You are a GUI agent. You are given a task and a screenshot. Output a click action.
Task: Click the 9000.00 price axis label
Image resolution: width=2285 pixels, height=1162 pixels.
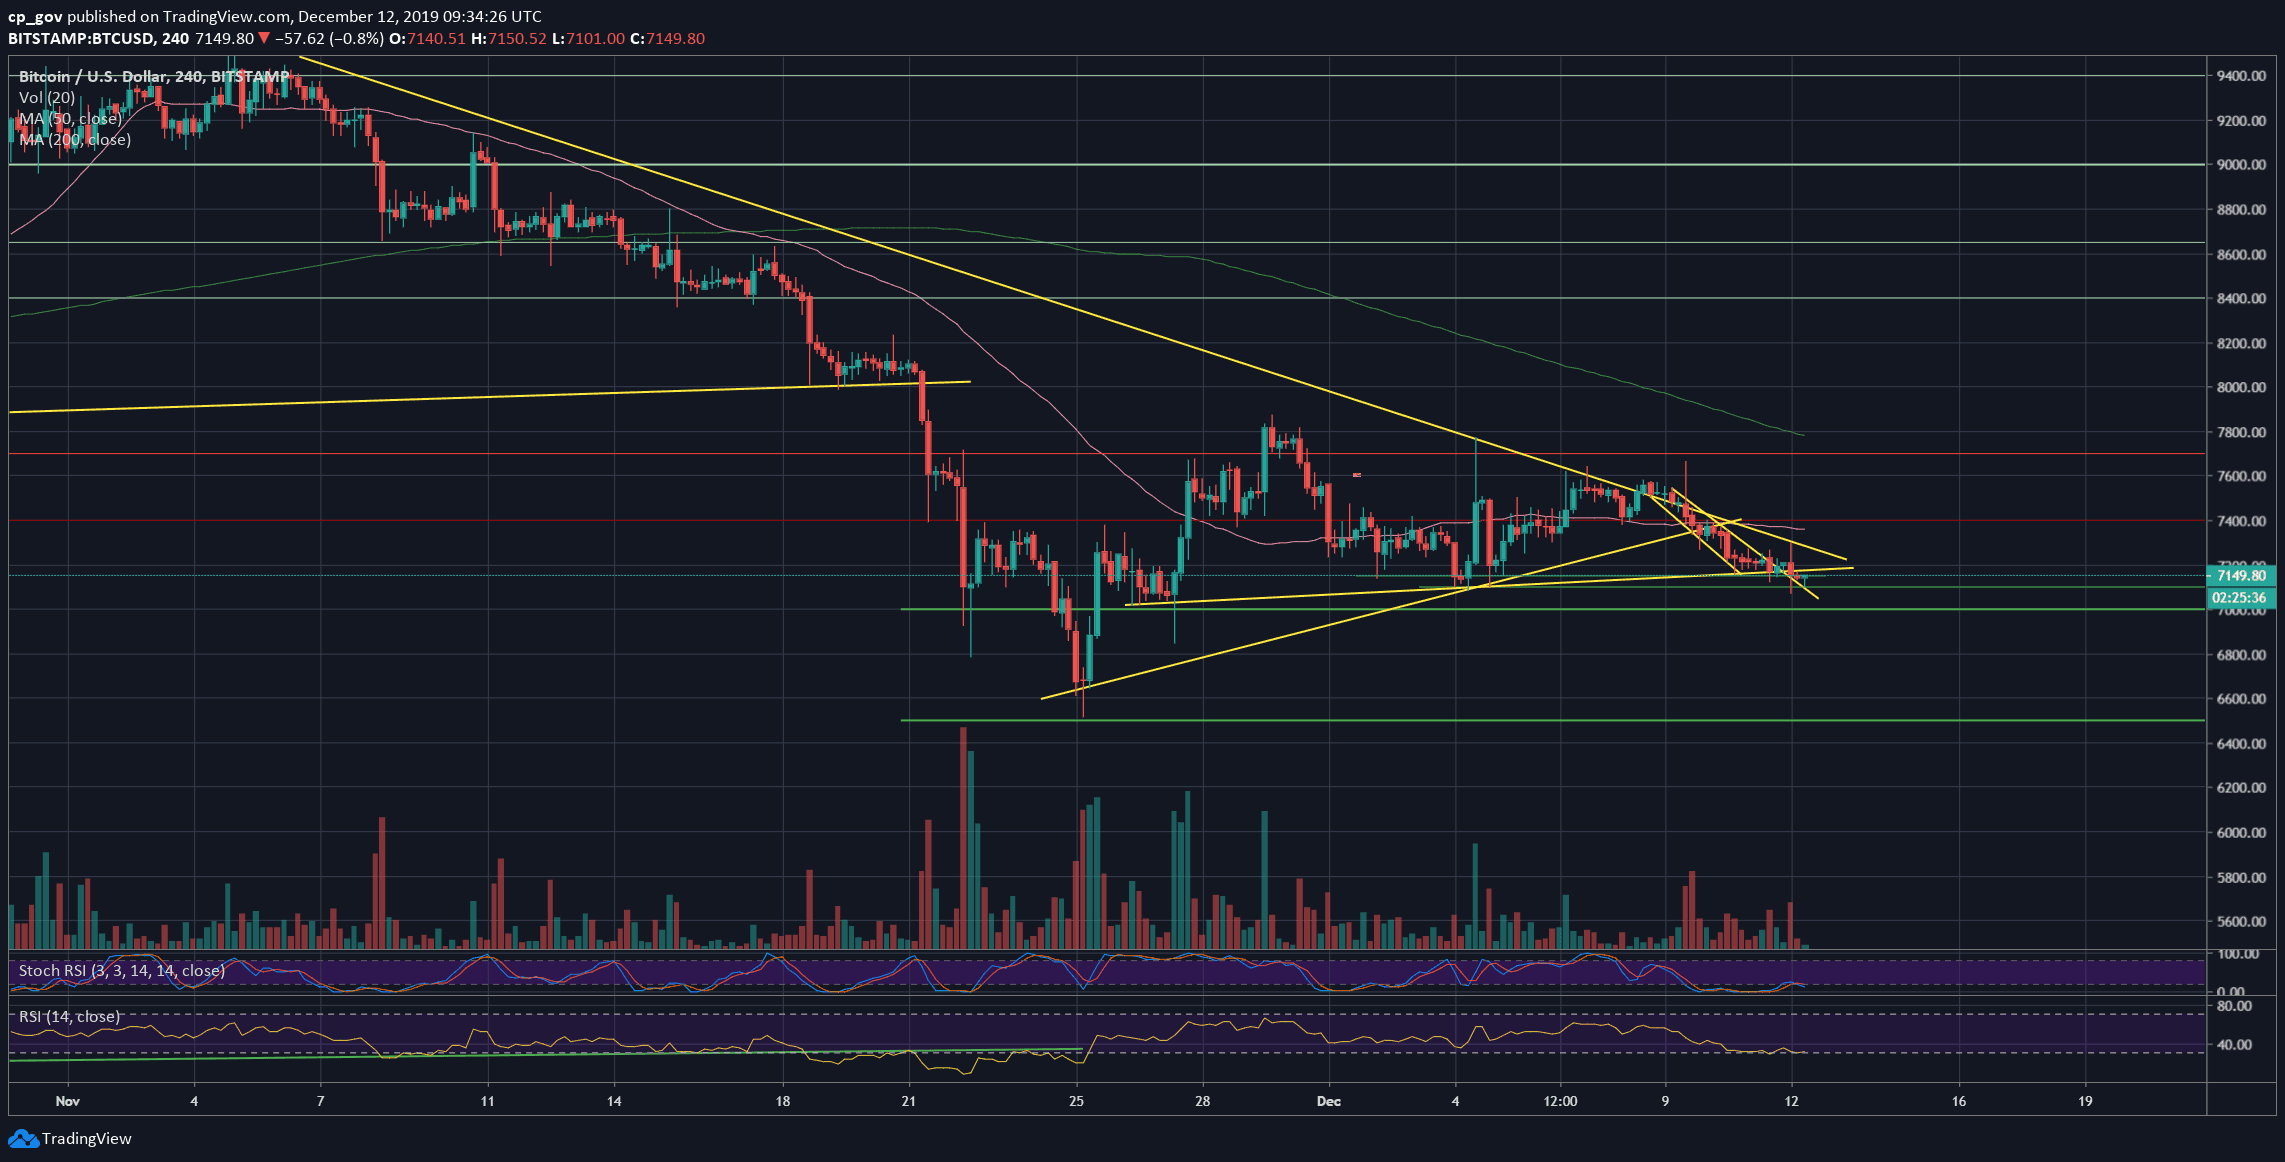pos(2240,165)
